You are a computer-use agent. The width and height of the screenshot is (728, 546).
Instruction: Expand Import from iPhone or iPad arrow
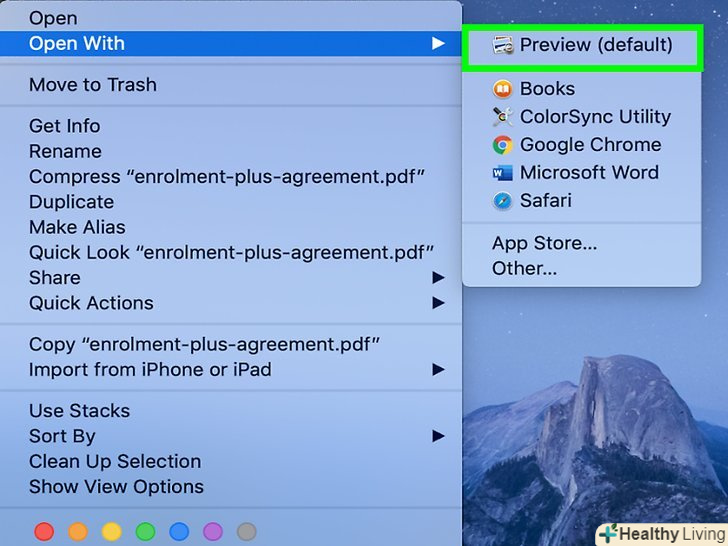[438, 370]
